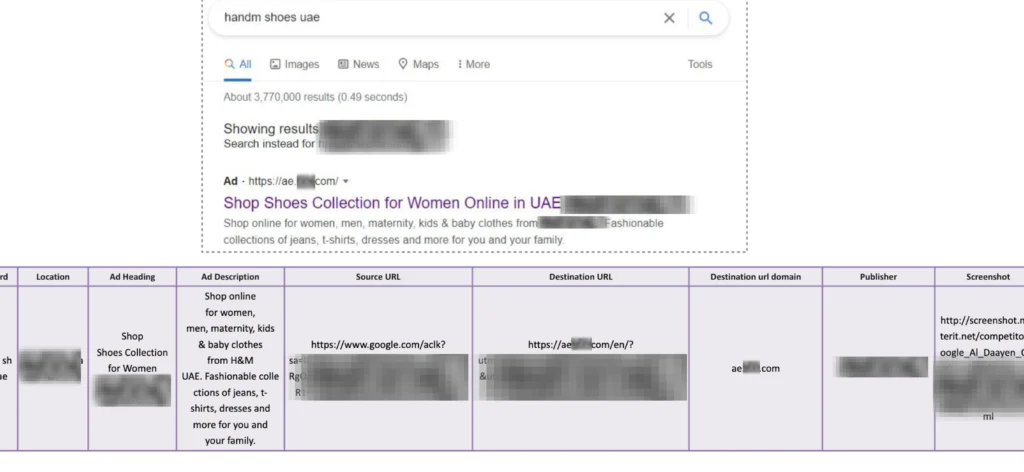Click the Ad Heading column header
Viewport: 1024px width, 472px height.
(x=132, y=277)
